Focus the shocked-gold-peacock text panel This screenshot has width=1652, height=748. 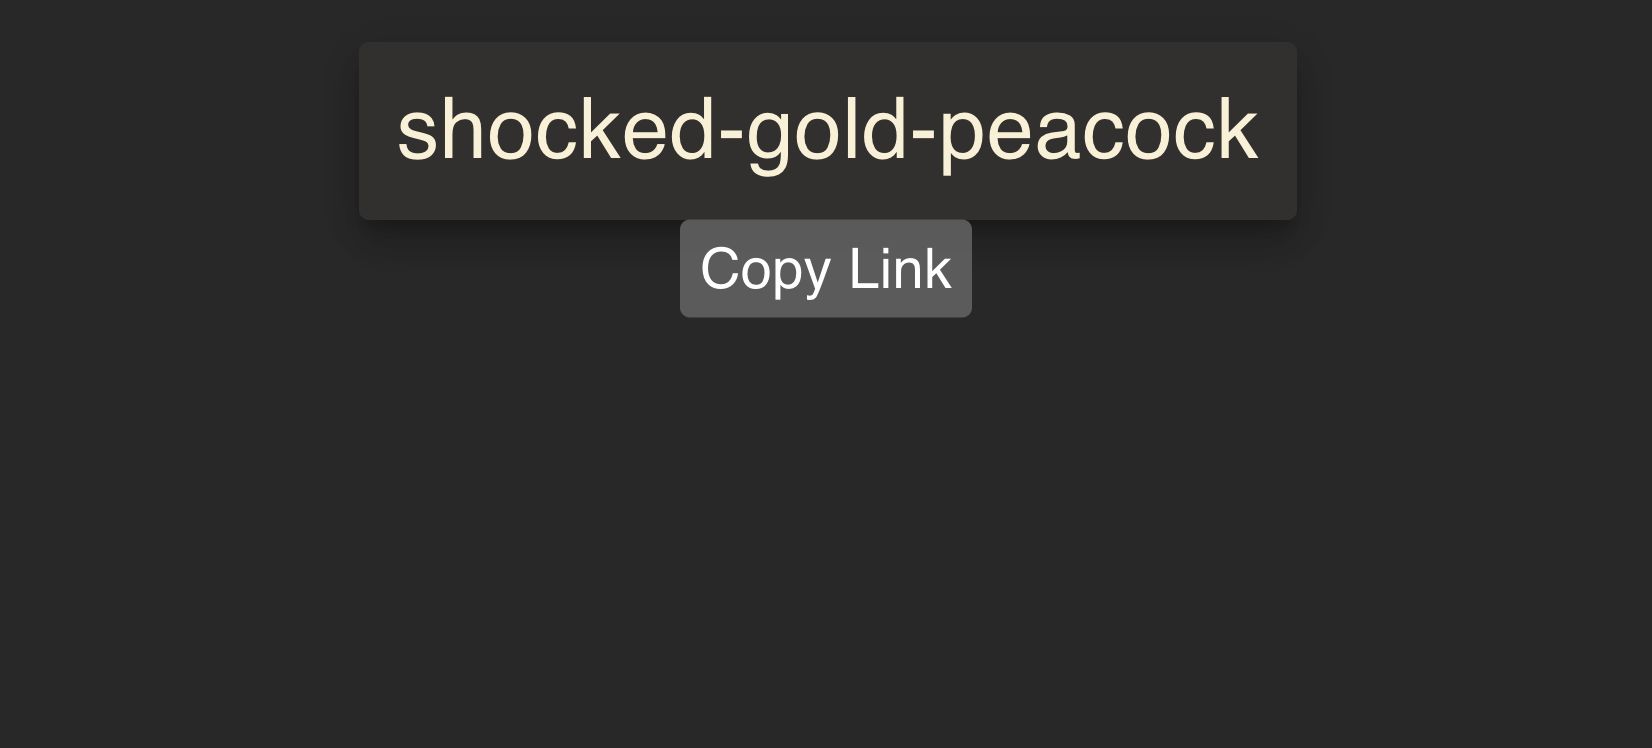(x=828, y=131)
